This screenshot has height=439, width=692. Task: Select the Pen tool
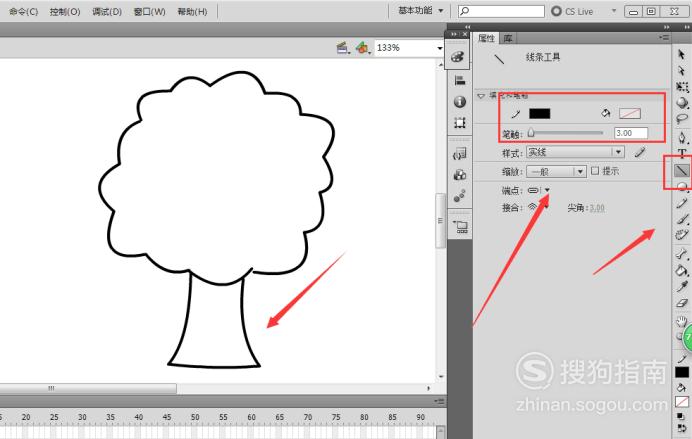click(682, 138)
